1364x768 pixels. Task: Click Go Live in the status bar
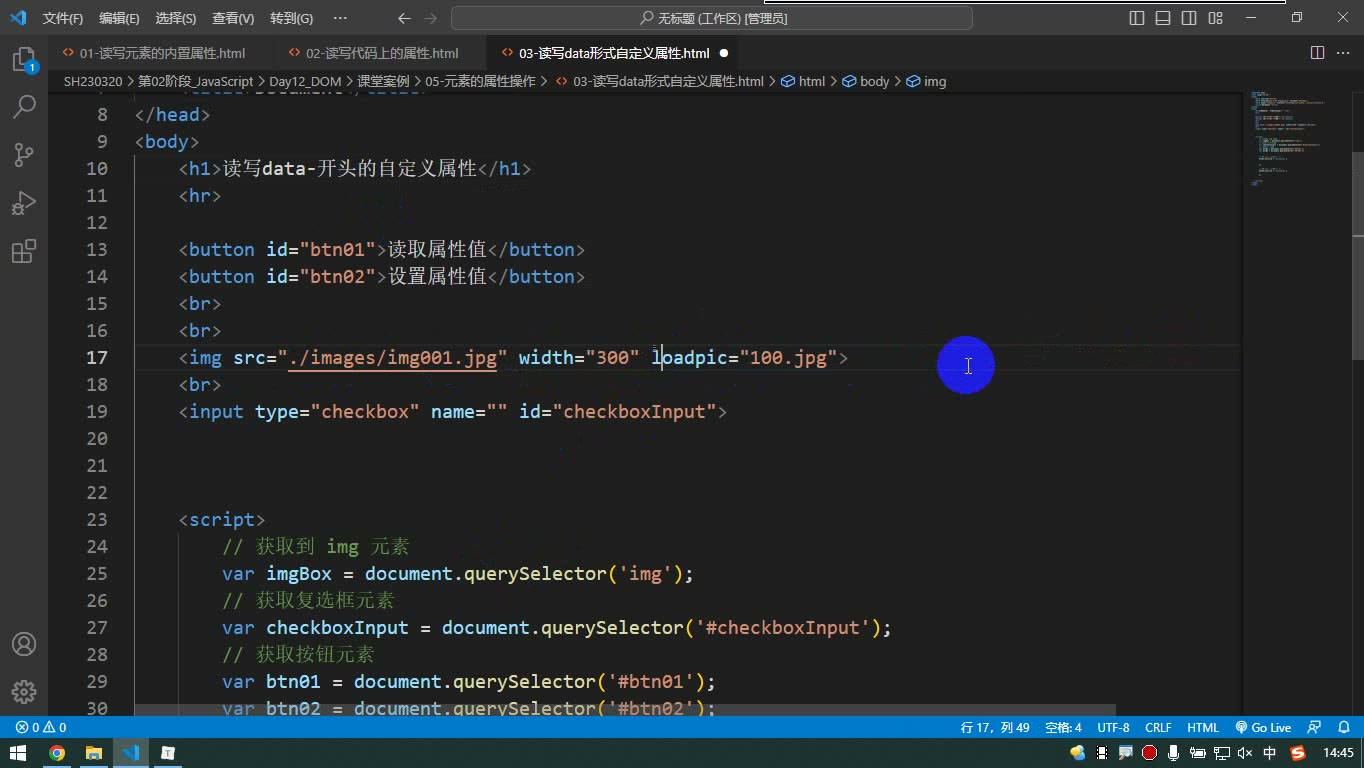(x=1264, y=728)
